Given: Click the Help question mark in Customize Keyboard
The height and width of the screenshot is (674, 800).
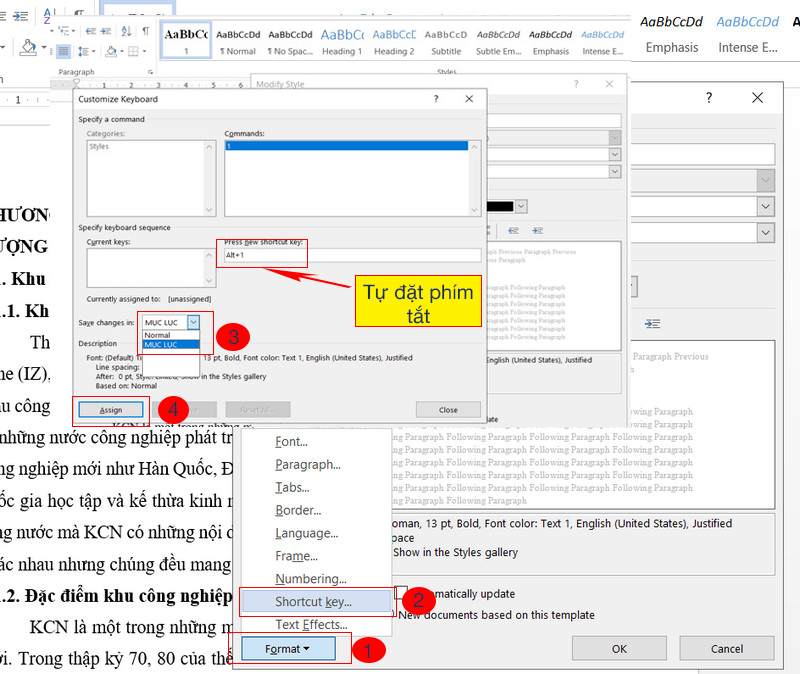Looking at the screenshot, I should point(436,100).
